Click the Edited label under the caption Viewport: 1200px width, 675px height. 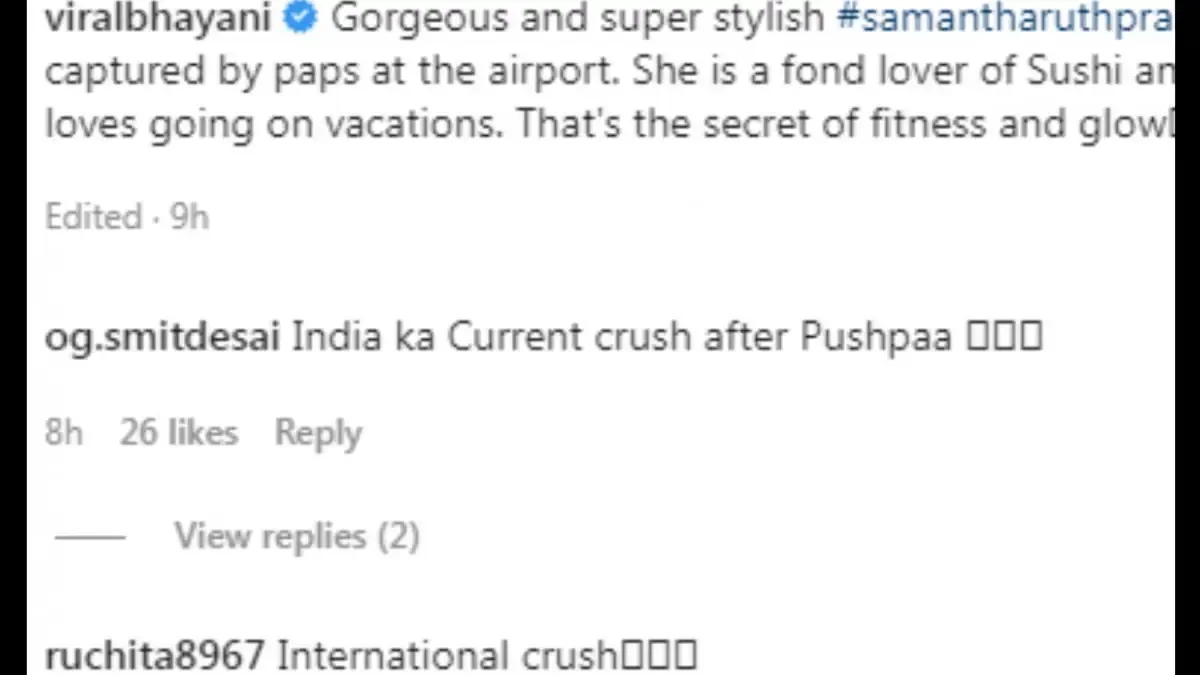pyautogui.click(x=93, y=217)
